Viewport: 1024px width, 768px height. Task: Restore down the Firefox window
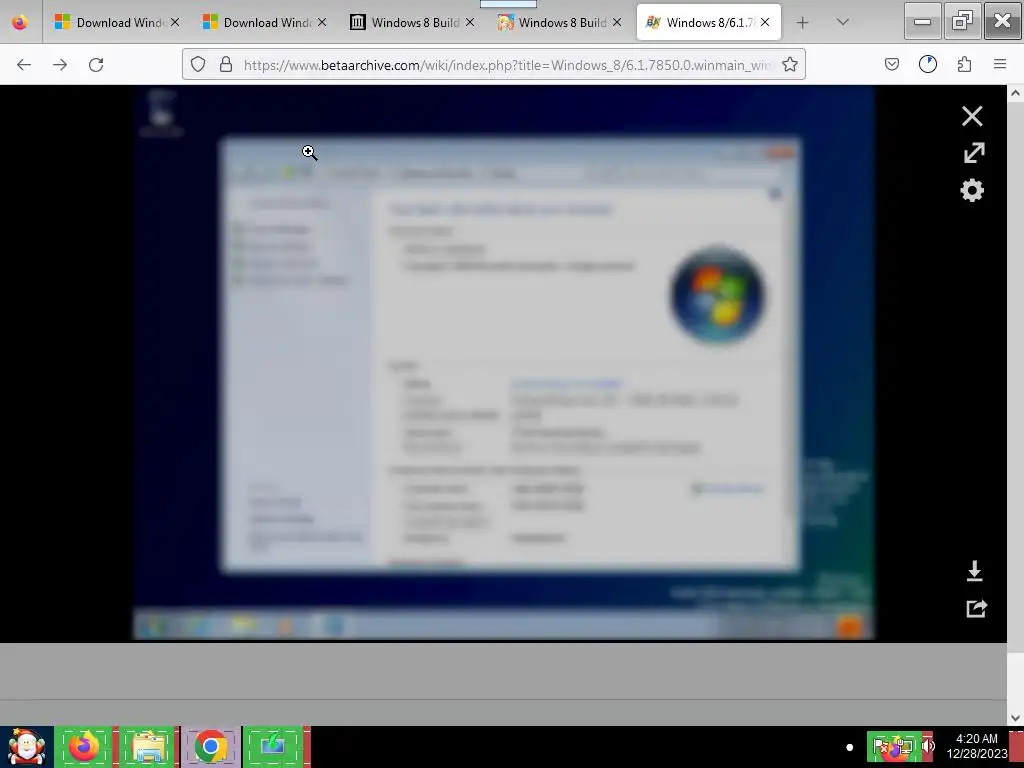point(962,22)
